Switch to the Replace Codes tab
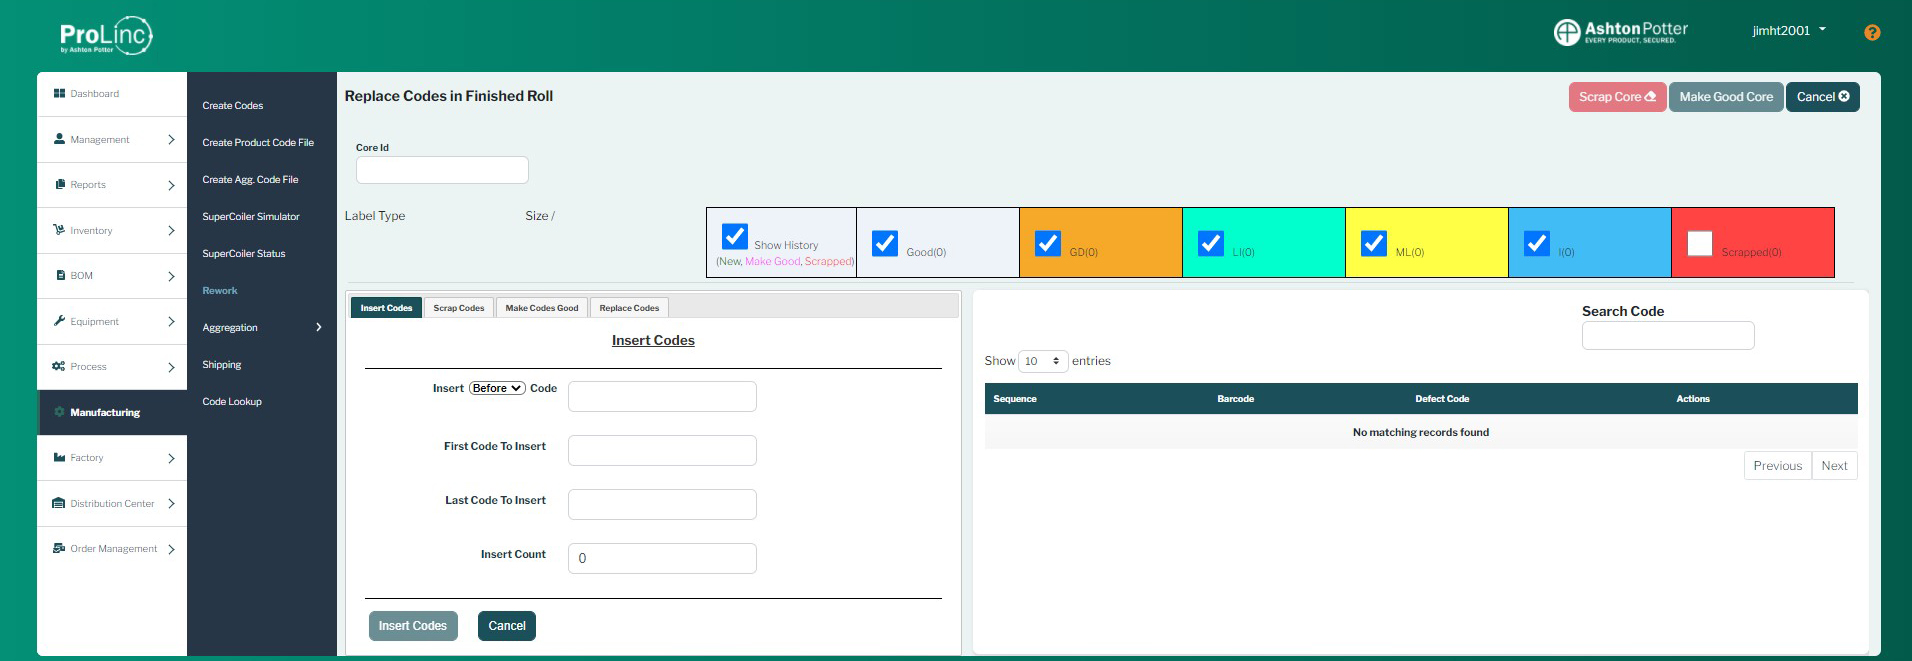The image size is (1912, 661). tap(629, 308)
